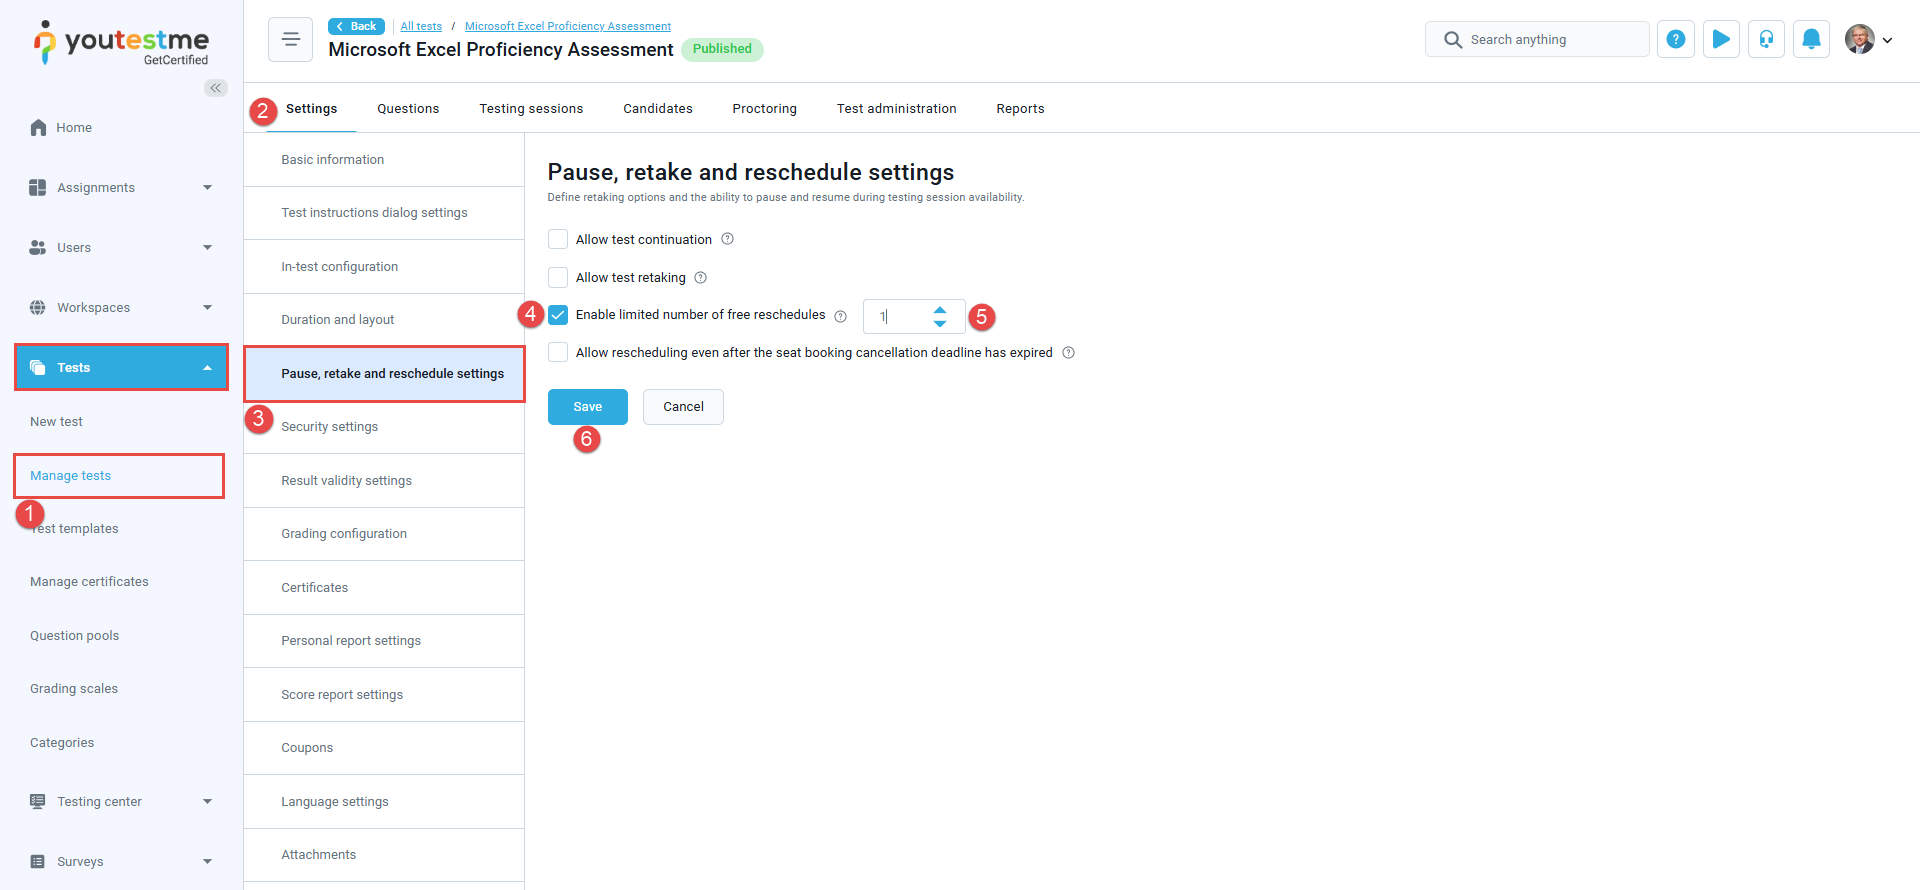This screenshot has width=1920, height=890.
Task: Open Question pools in sidebar
Action: pyautogui.click(x=74, y=636)
